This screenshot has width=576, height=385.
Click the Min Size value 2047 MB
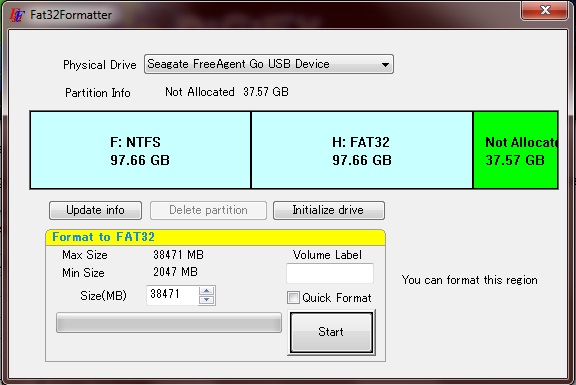coord(176,272)
